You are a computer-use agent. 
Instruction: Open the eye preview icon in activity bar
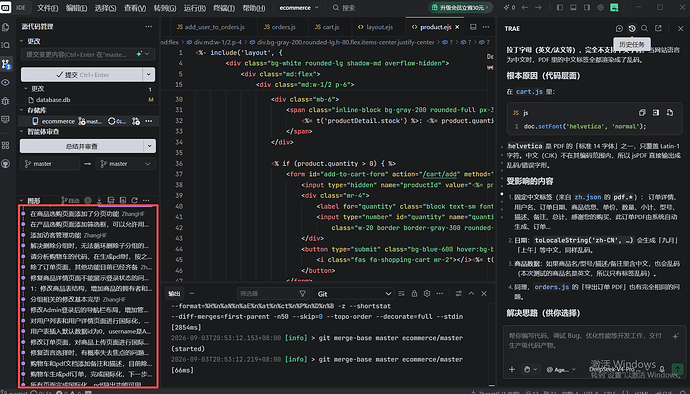click(6, 82)
